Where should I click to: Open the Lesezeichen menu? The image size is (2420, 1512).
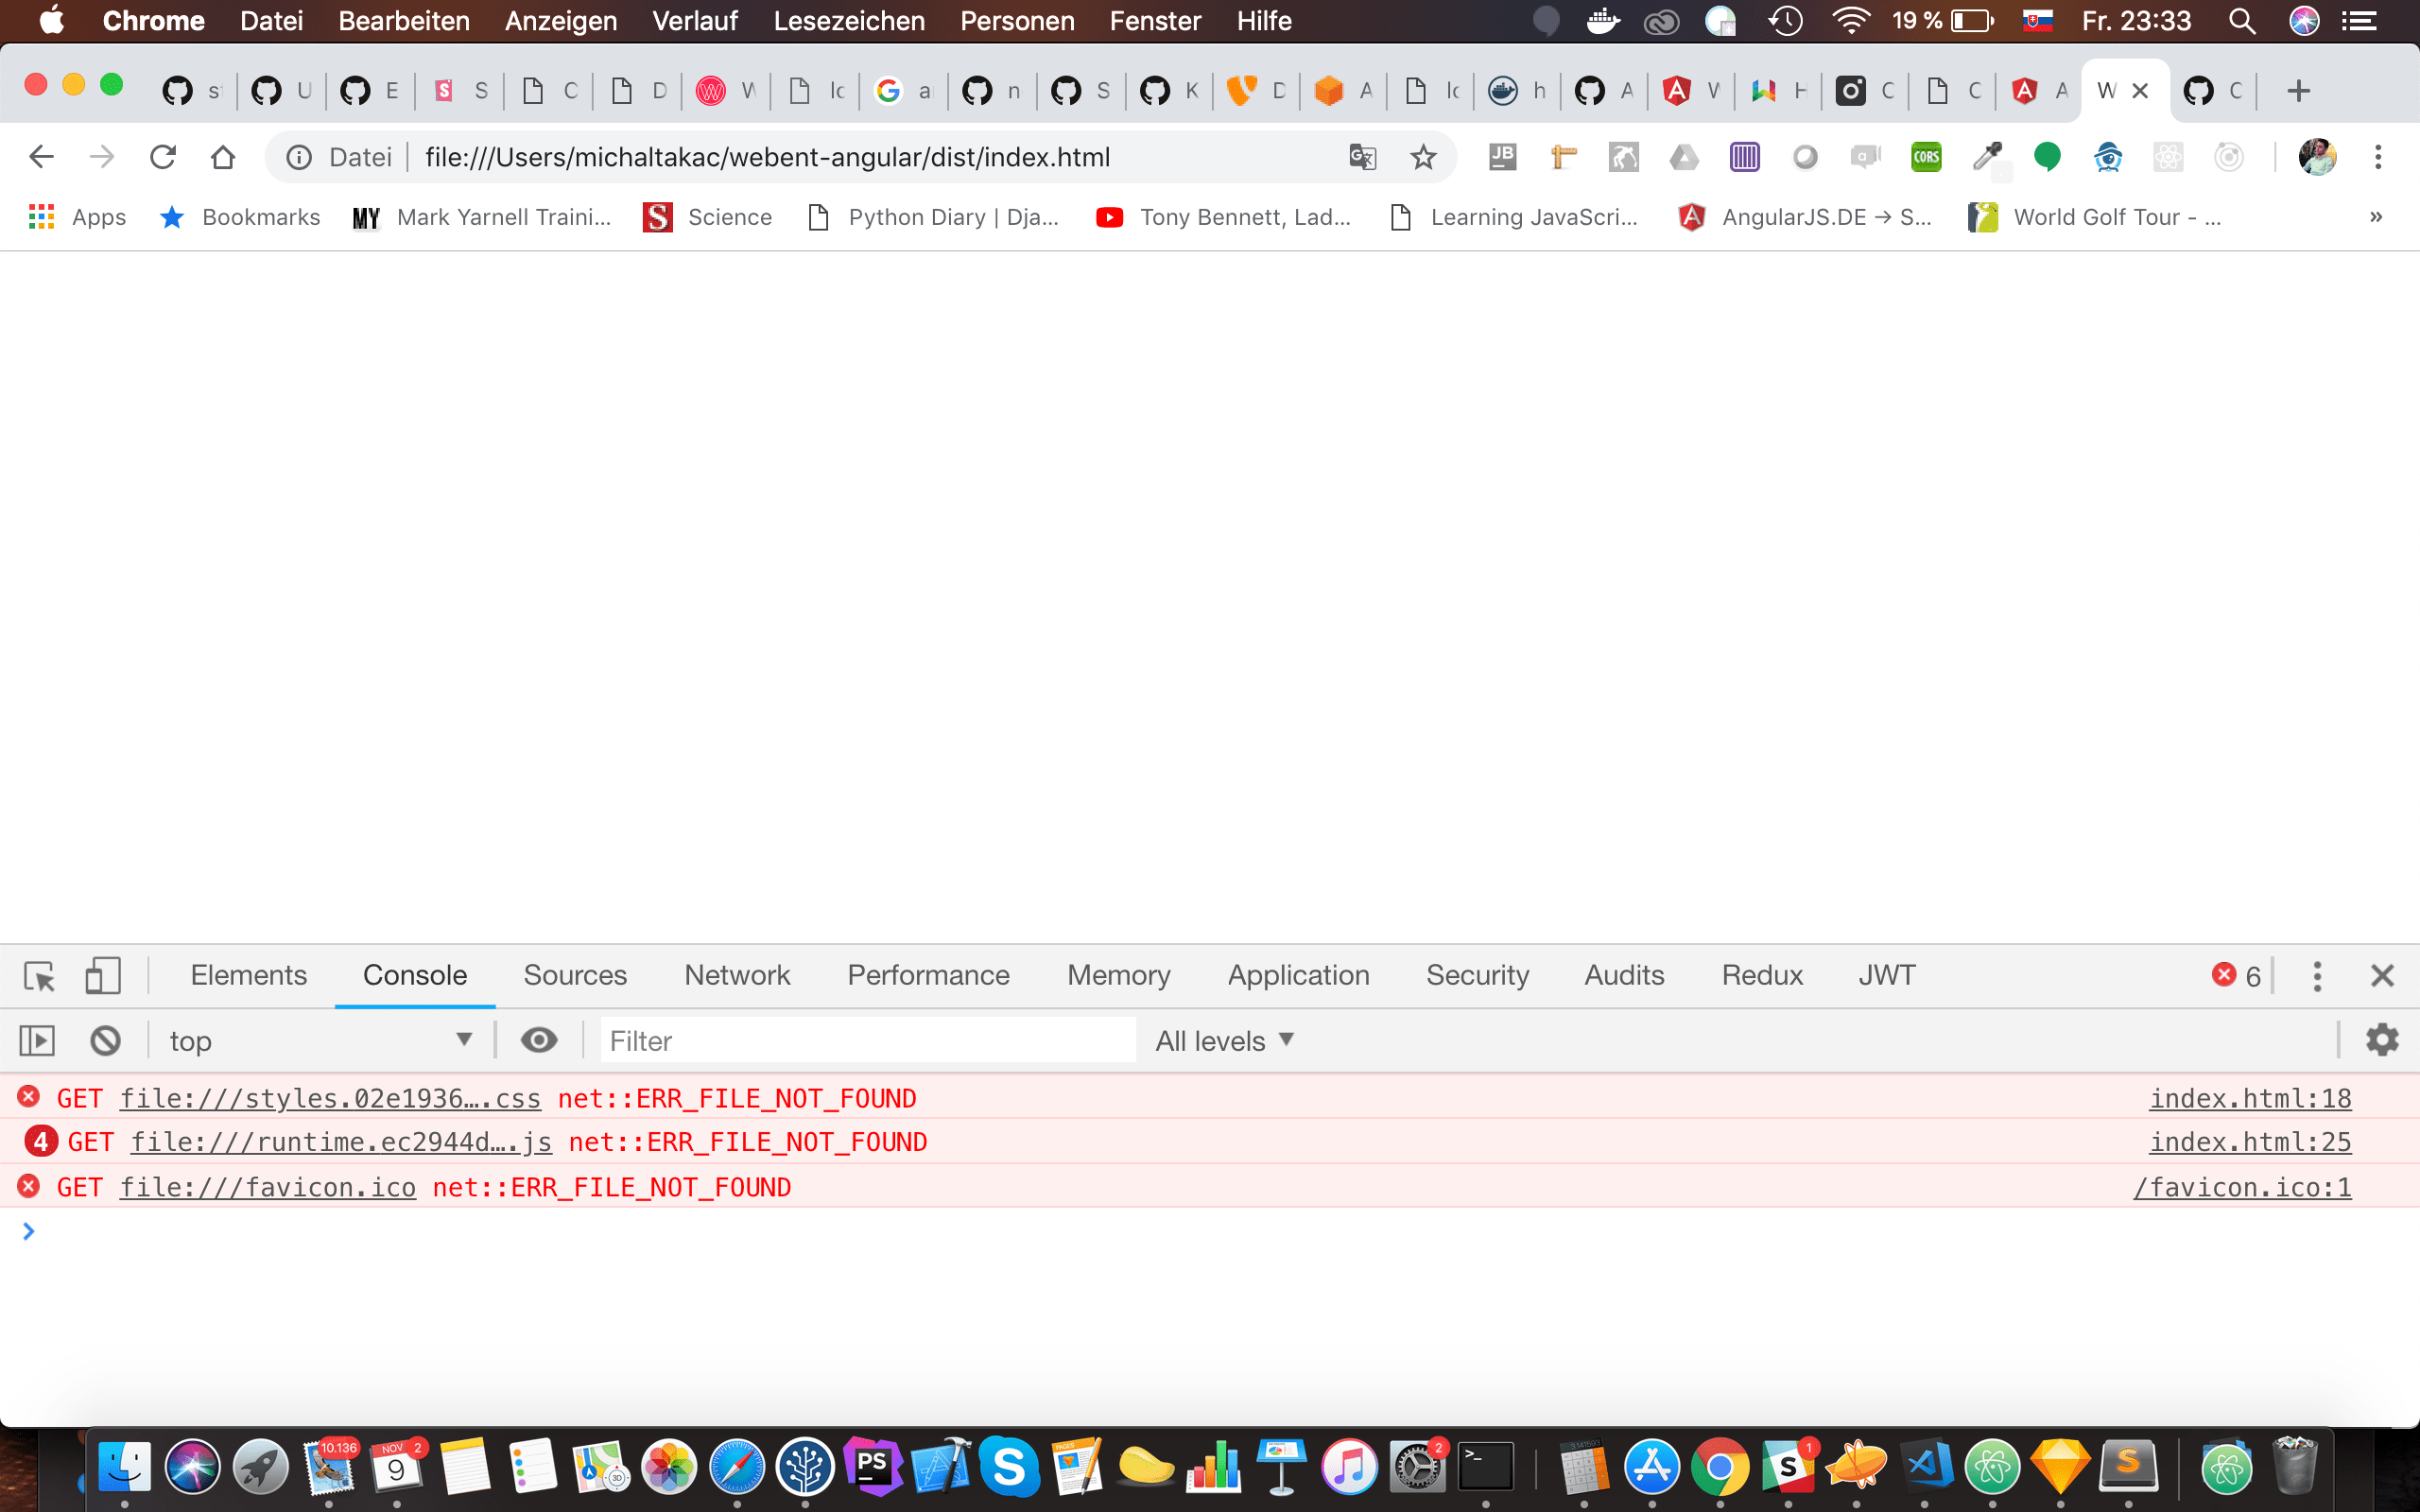pyautogui.click(x=848, y=21)
